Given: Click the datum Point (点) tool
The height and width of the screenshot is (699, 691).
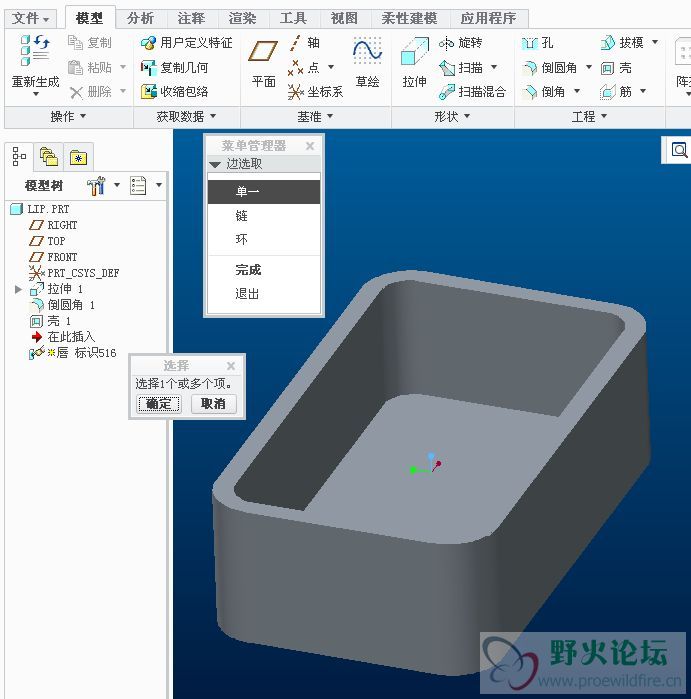Looking at the screenshot, I should click(305, 67).
